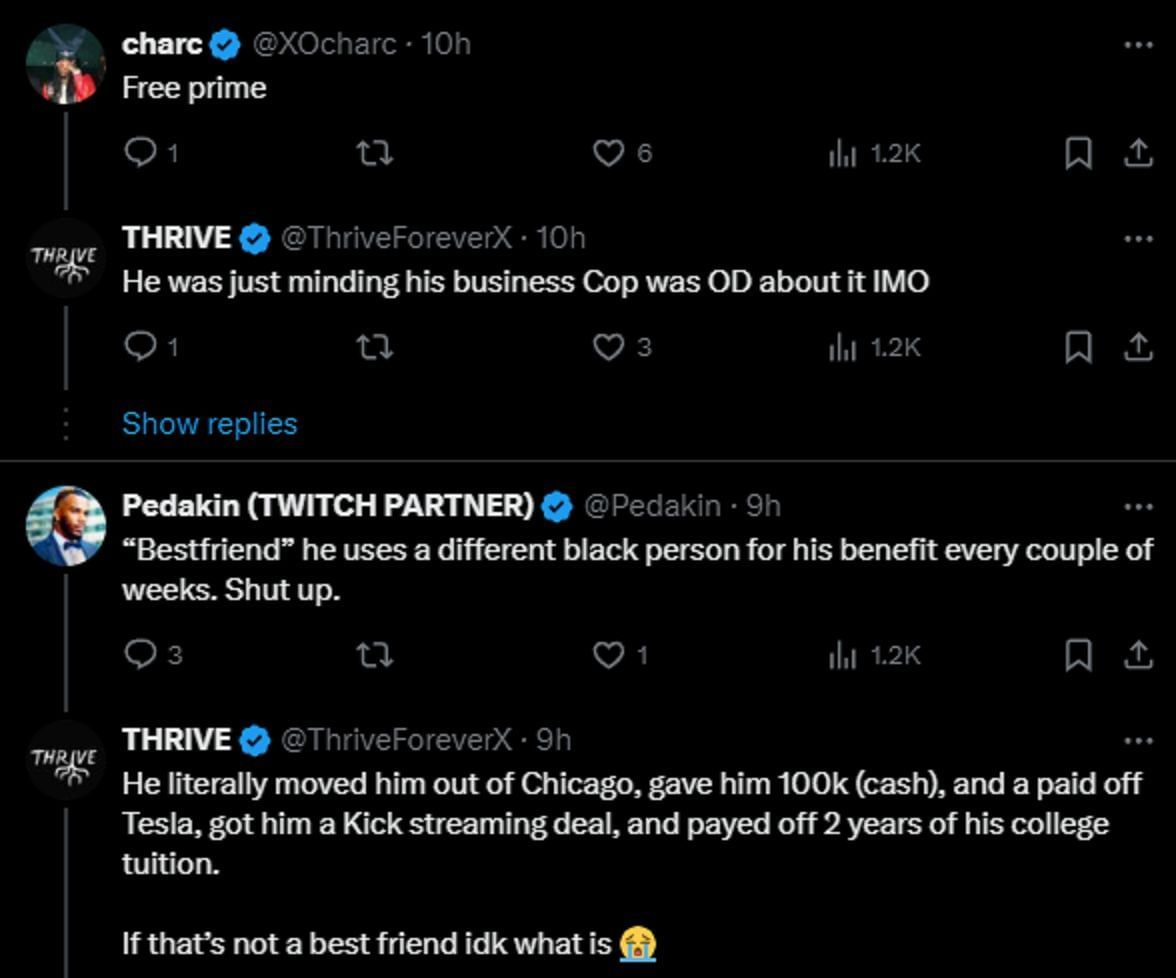This screenshot has height=978, width=1176.
Task: Open more options on THRIVE's Chicago reply
Action: pyautogui.click(x=1138, y=740)
